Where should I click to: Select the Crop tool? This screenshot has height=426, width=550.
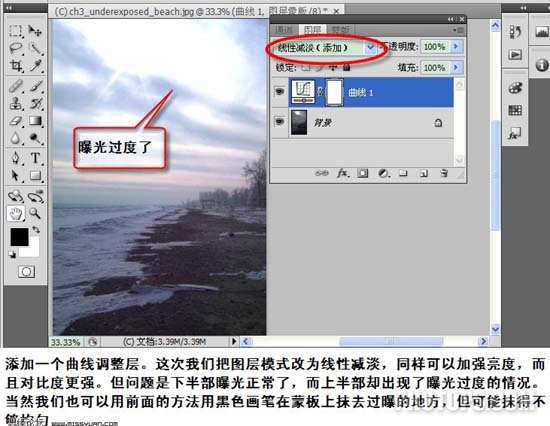pos(15,65)
